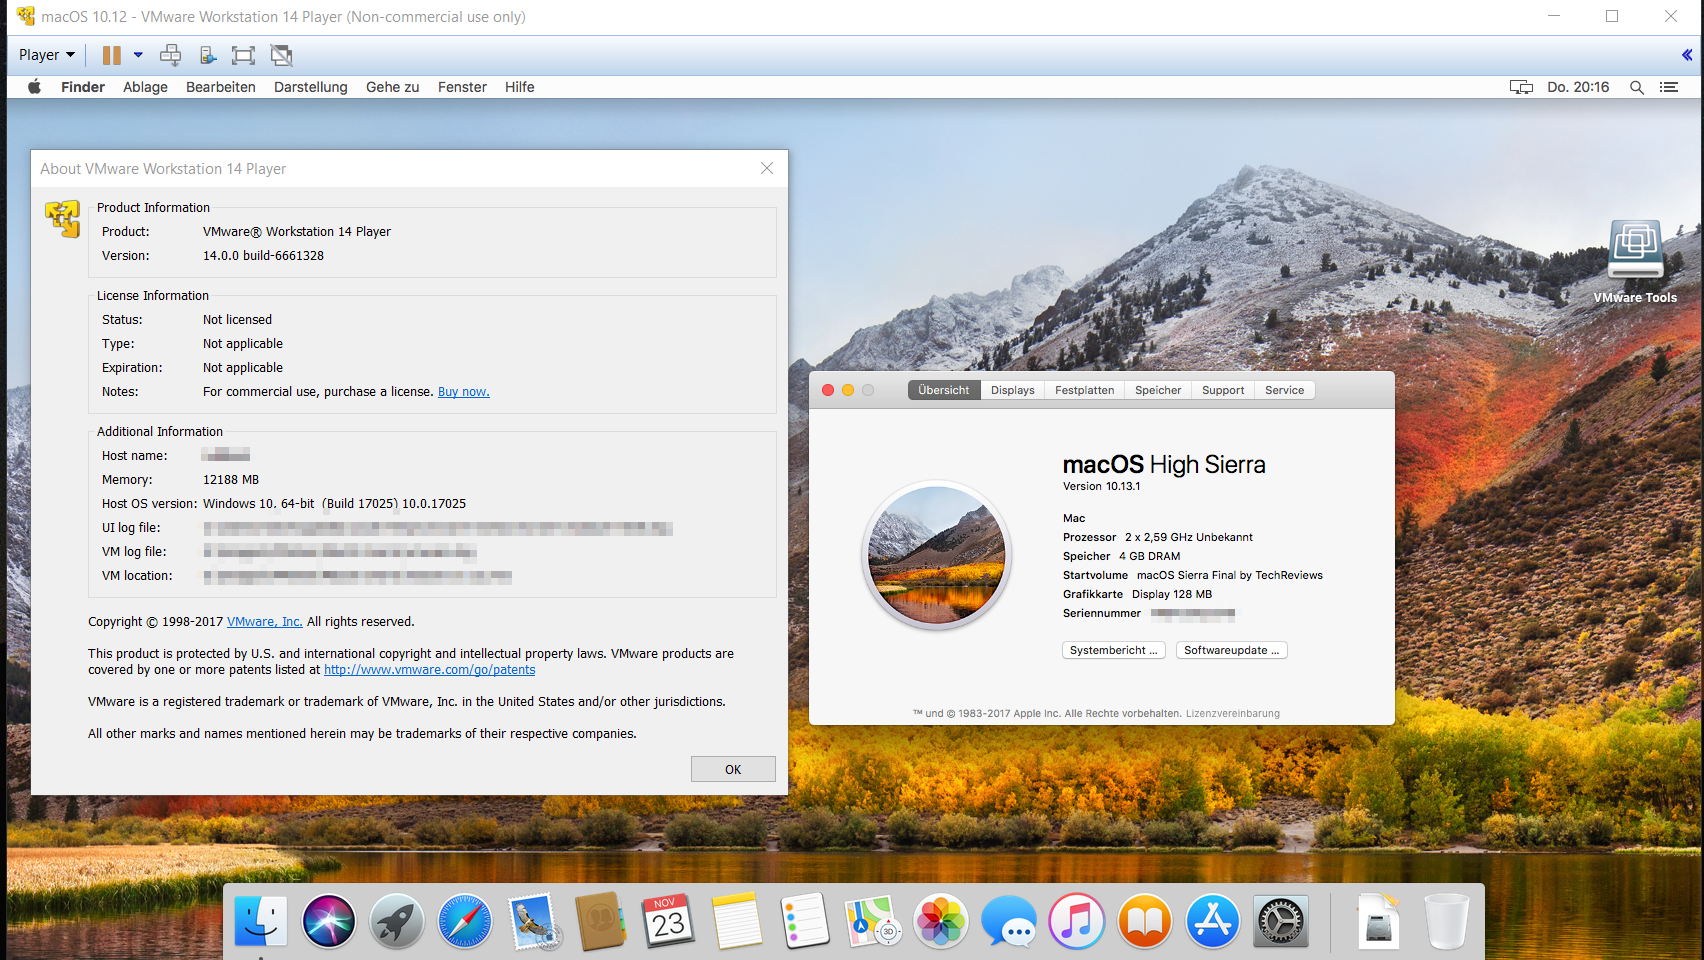1704x960 pixels.
Task: Click version text 14.0.0 build-6661328
Action: (263, 256)
